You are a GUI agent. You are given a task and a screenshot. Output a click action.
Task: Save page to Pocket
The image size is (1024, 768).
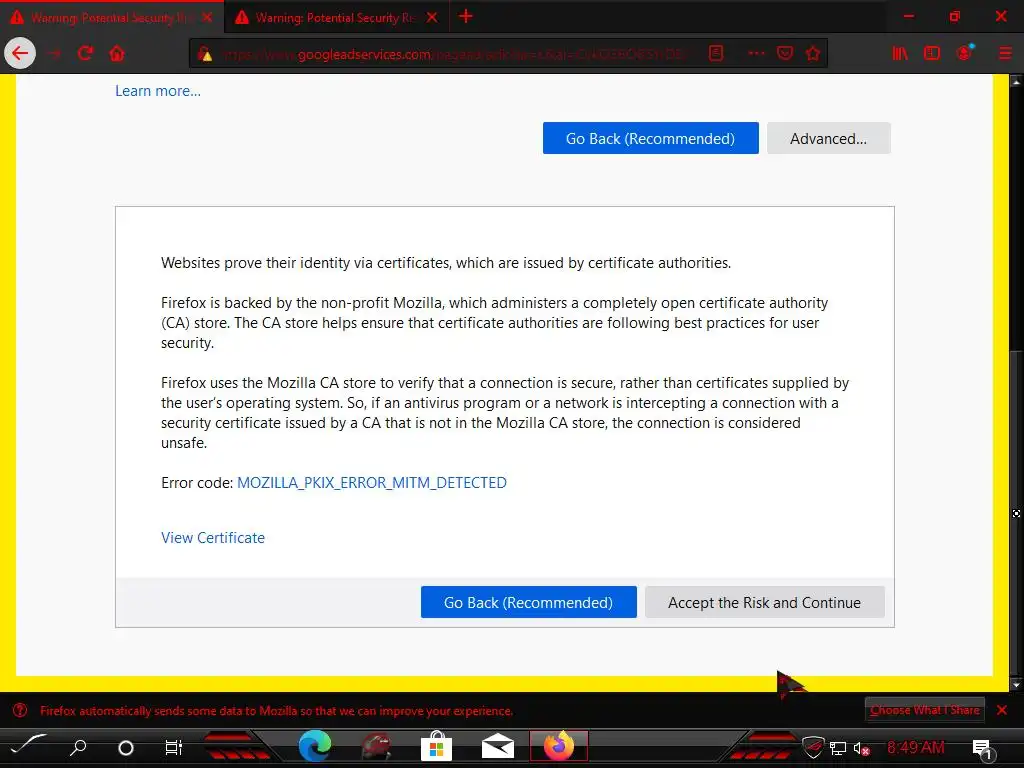point(785,54)
